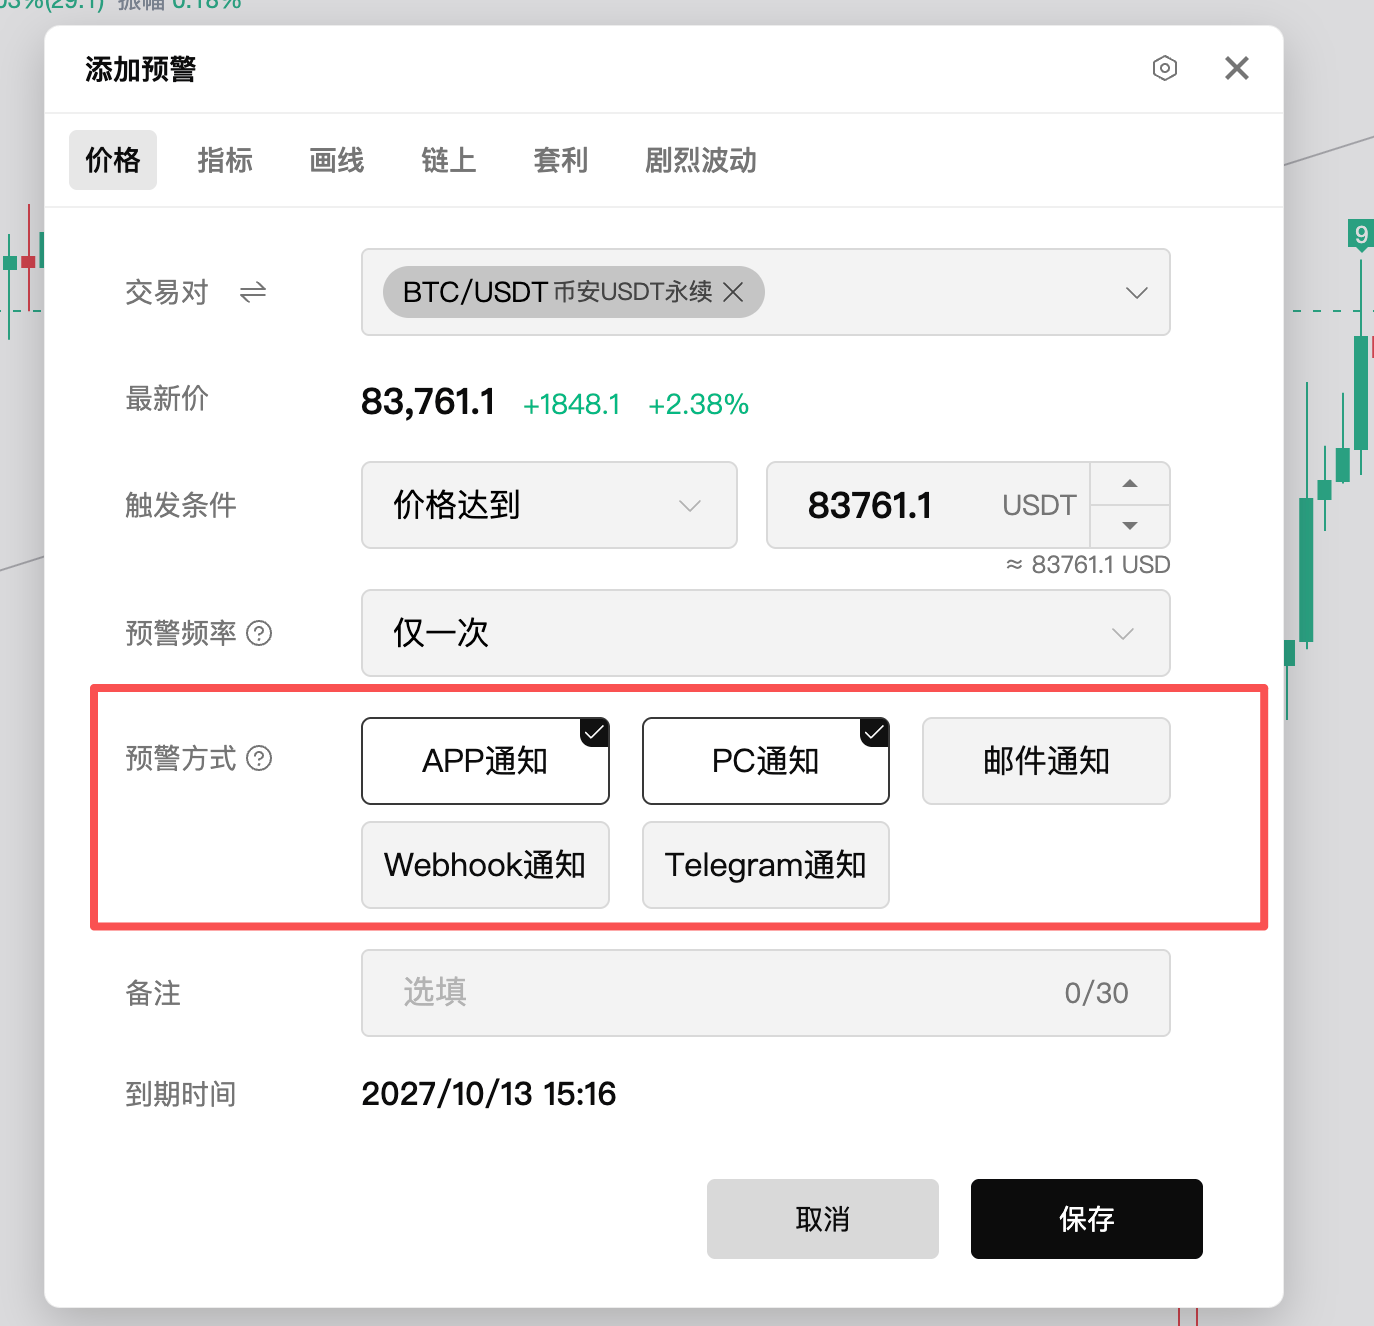Switch to the 画线 tab
Viewport: 1374px width, 1326px height.
coord(337,160)
